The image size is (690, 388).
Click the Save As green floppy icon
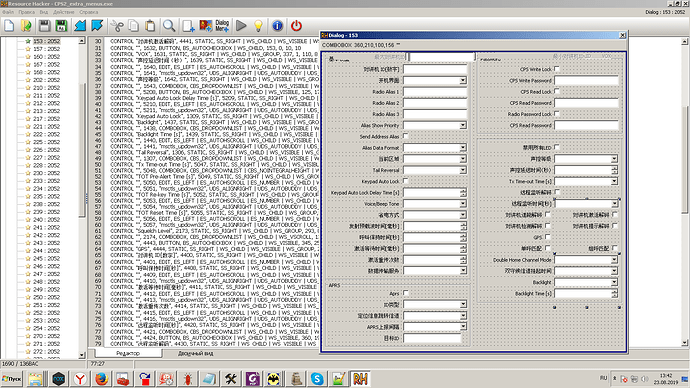(x=61, y=26)
